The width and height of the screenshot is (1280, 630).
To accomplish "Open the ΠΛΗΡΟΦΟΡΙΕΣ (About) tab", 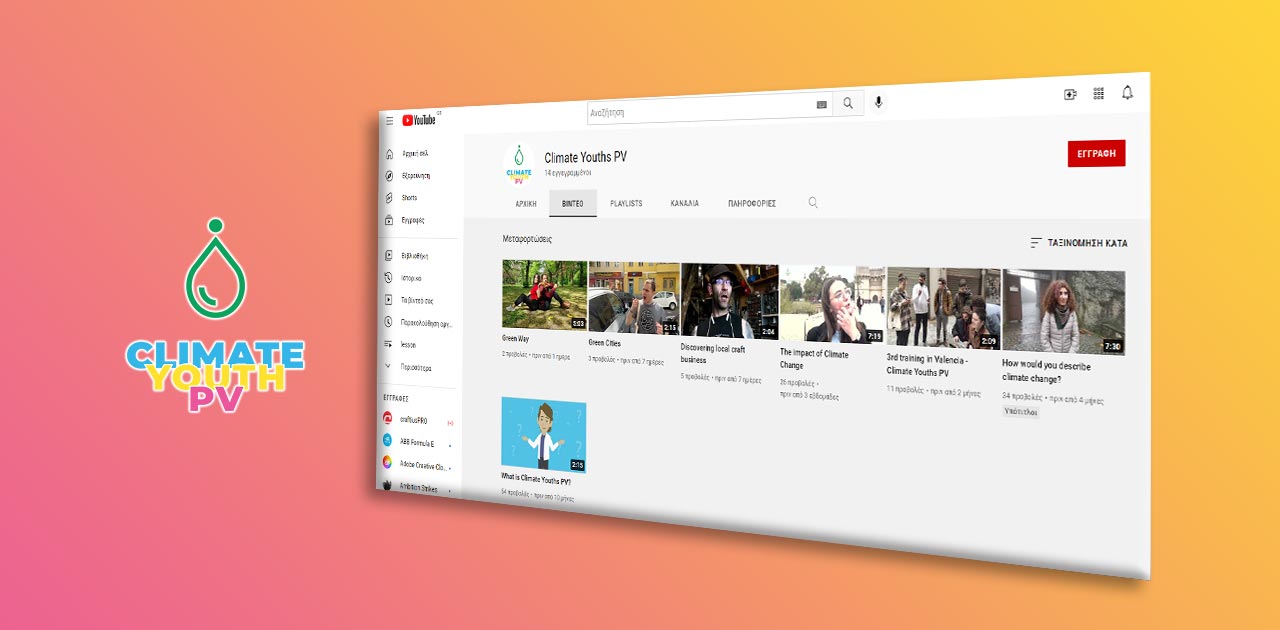I will [752, 203].
